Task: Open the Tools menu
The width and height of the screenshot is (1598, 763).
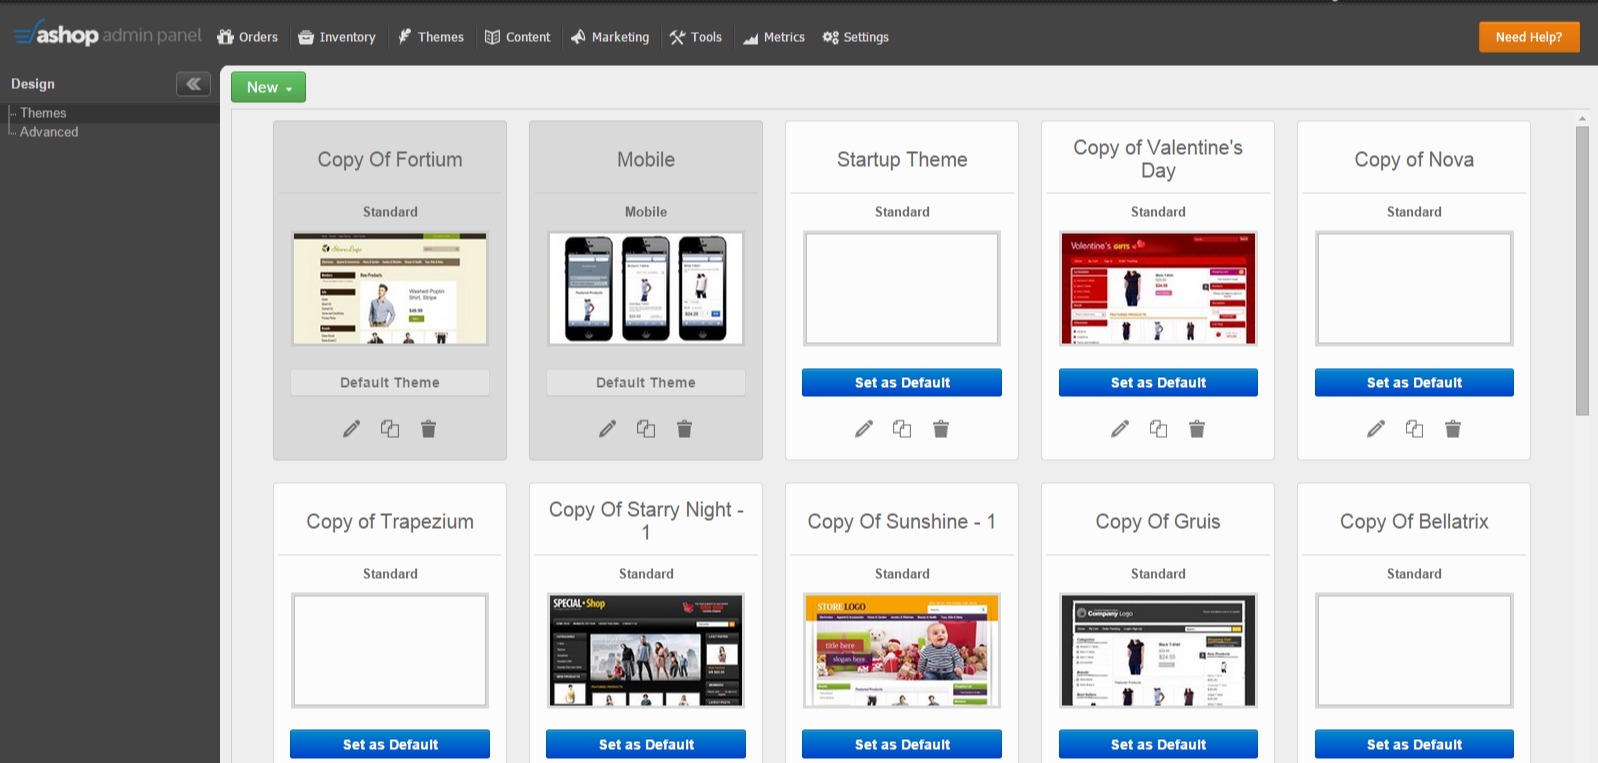Action: [696, 37]
